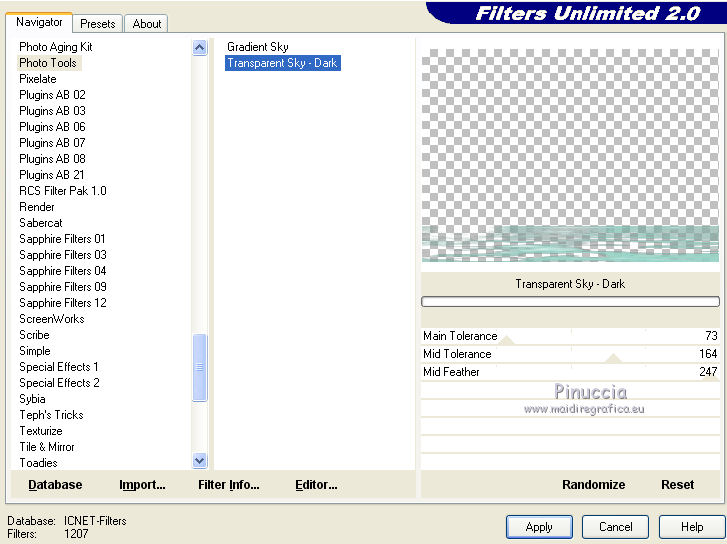The image size is (727, 544).
Task: Open the Help button
Action: 692,527
